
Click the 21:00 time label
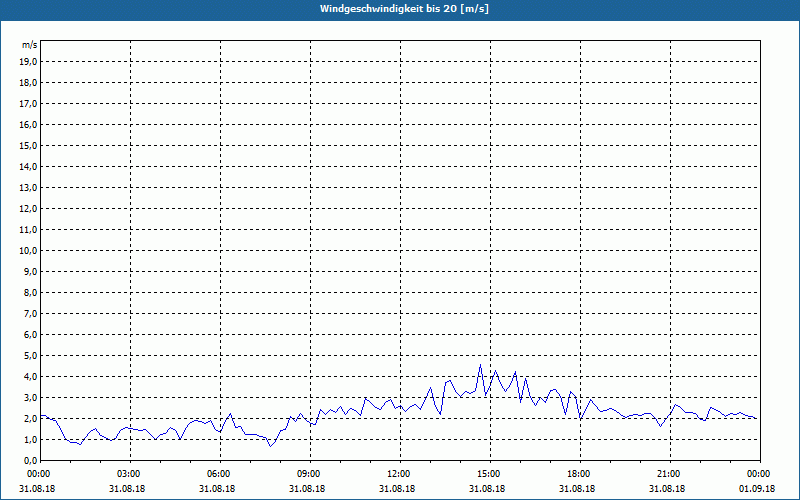tap(670, 474)
